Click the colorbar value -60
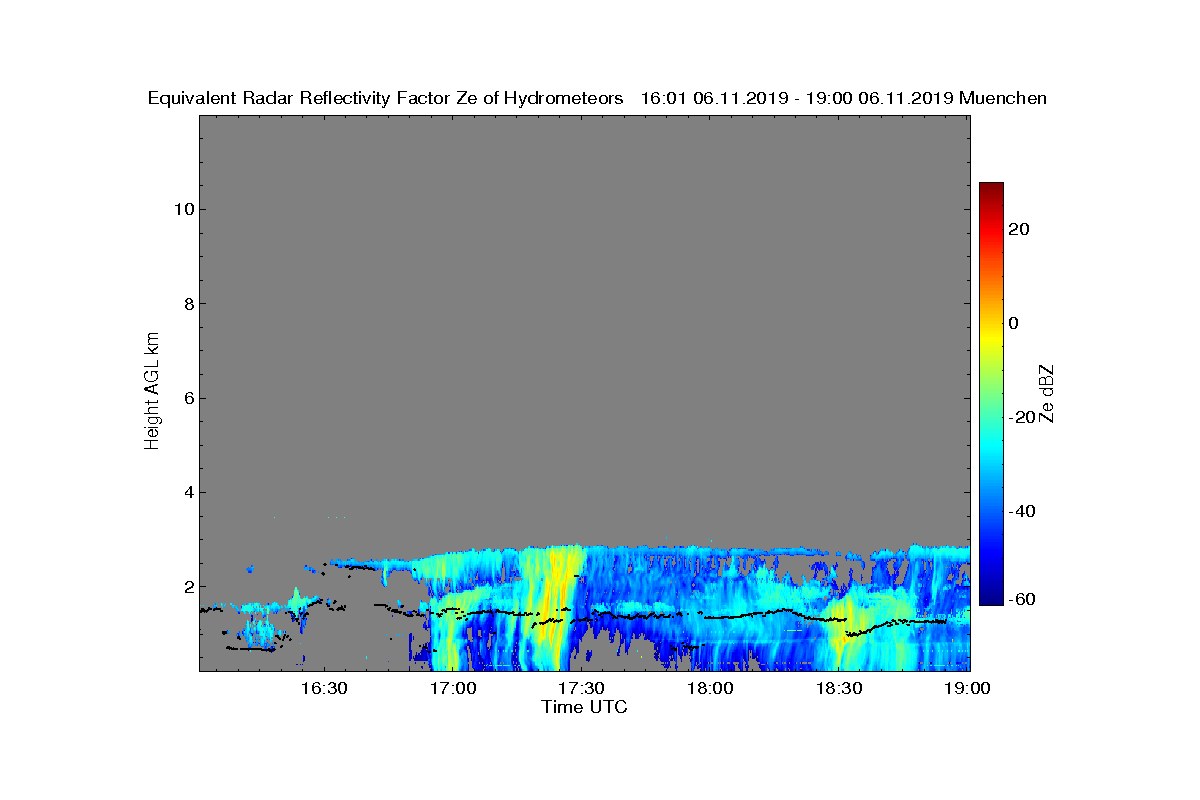Screen dimensions: 1200x800 (1022, 599)
